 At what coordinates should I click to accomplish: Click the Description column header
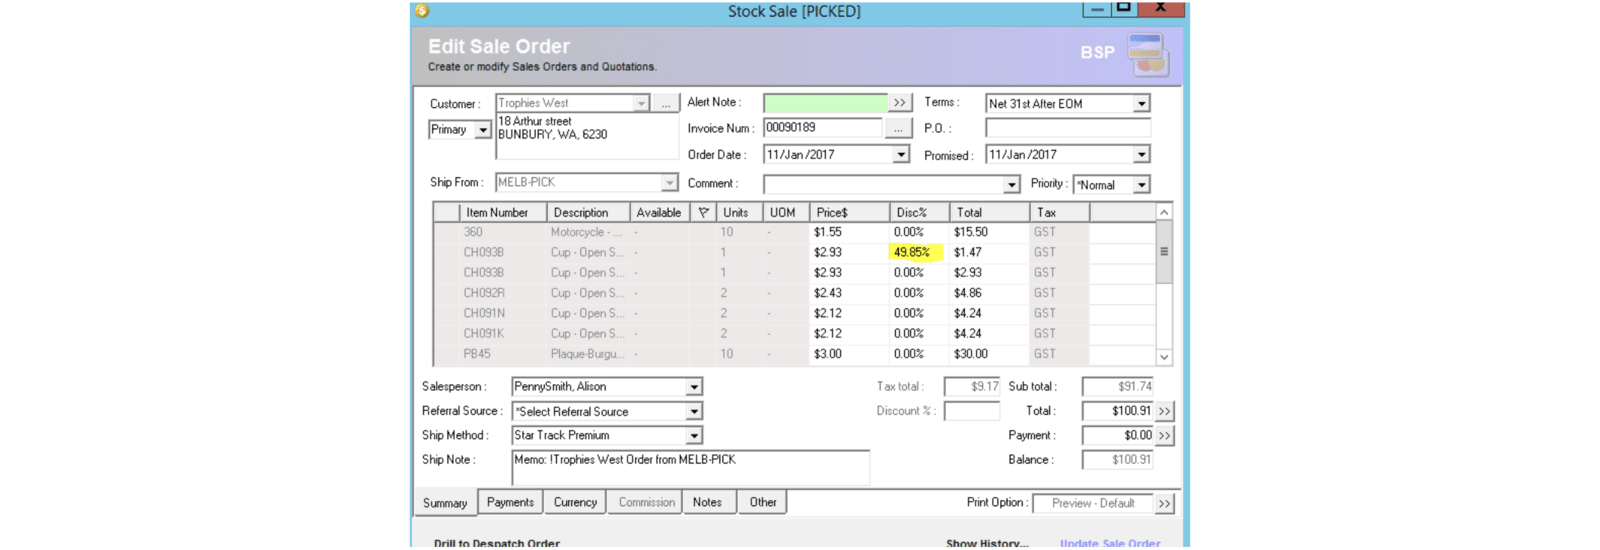[x=588, y=213]
